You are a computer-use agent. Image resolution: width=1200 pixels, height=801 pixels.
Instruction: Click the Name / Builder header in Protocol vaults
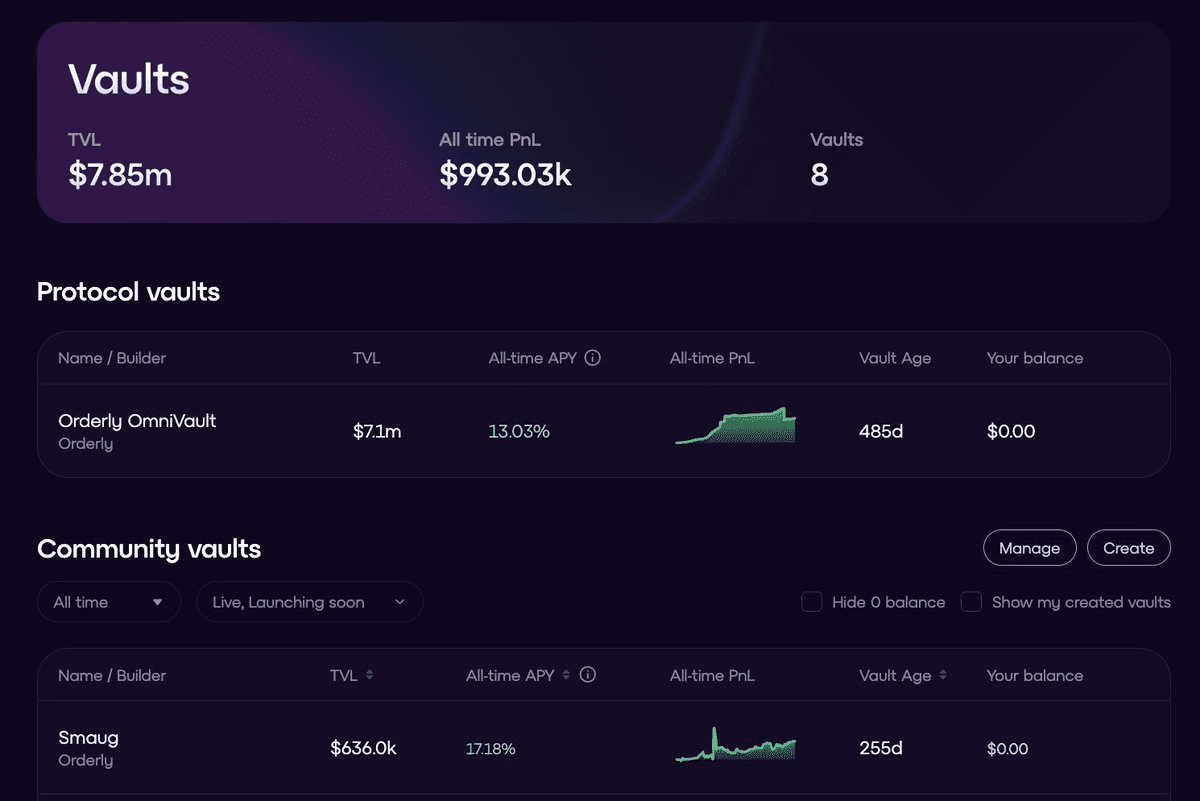(112, 358)
